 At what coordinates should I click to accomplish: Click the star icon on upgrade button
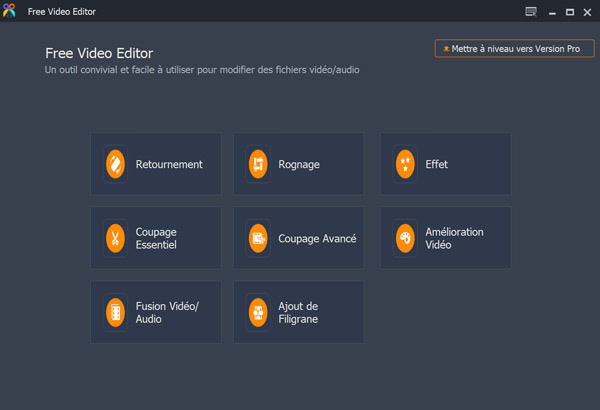point(446,49)
